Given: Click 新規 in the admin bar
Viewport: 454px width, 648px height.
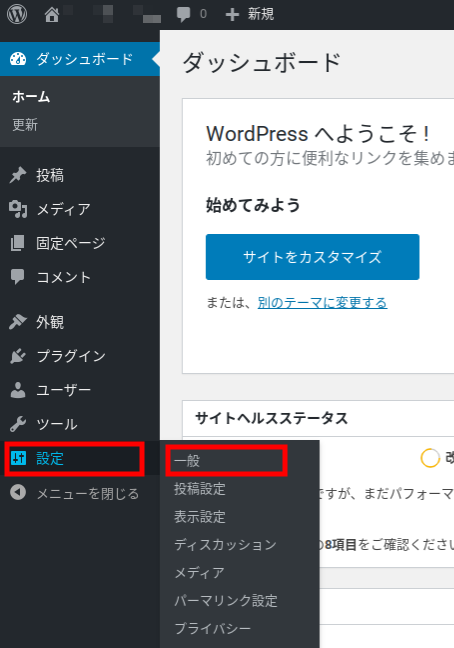Looking at the screenshot, I should [x=261, y=14].
